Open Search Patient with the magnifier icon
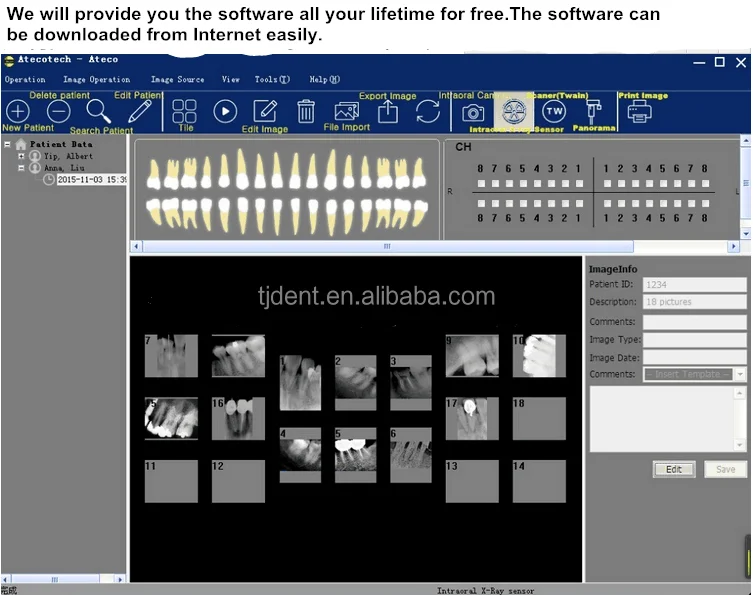753x595 pixels. coord(98,110)
